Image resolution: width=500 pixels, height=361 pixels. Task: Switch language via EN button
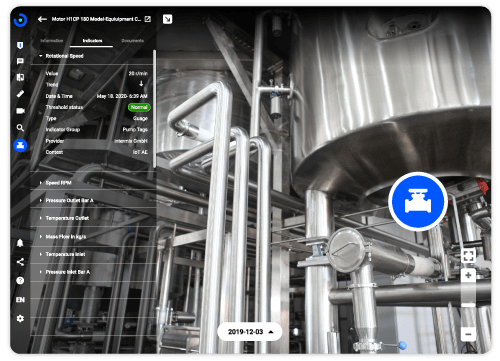click(20, 300)
